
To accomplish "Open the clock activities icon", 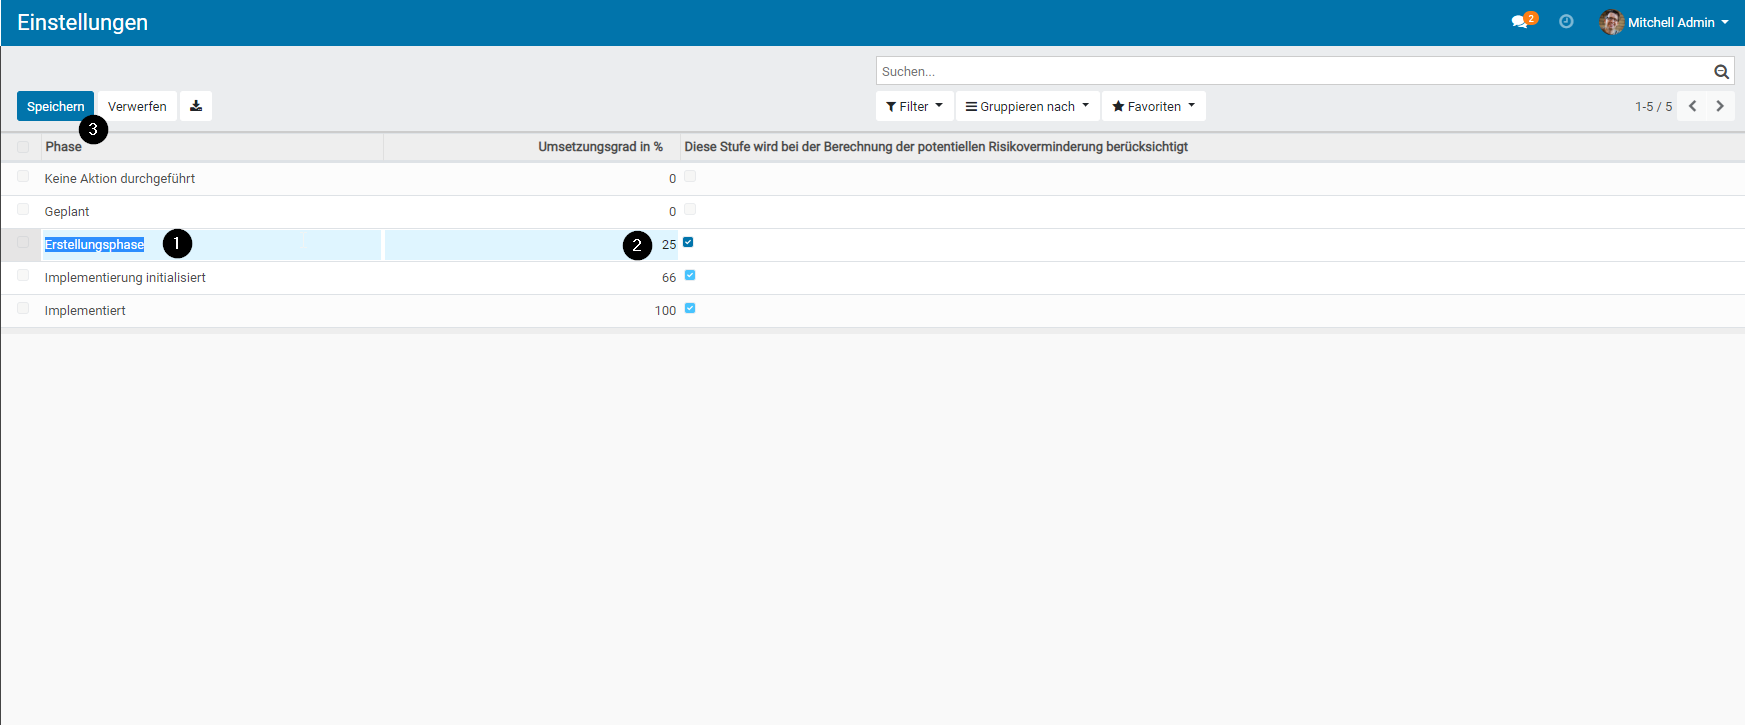I will (1566, 22).
